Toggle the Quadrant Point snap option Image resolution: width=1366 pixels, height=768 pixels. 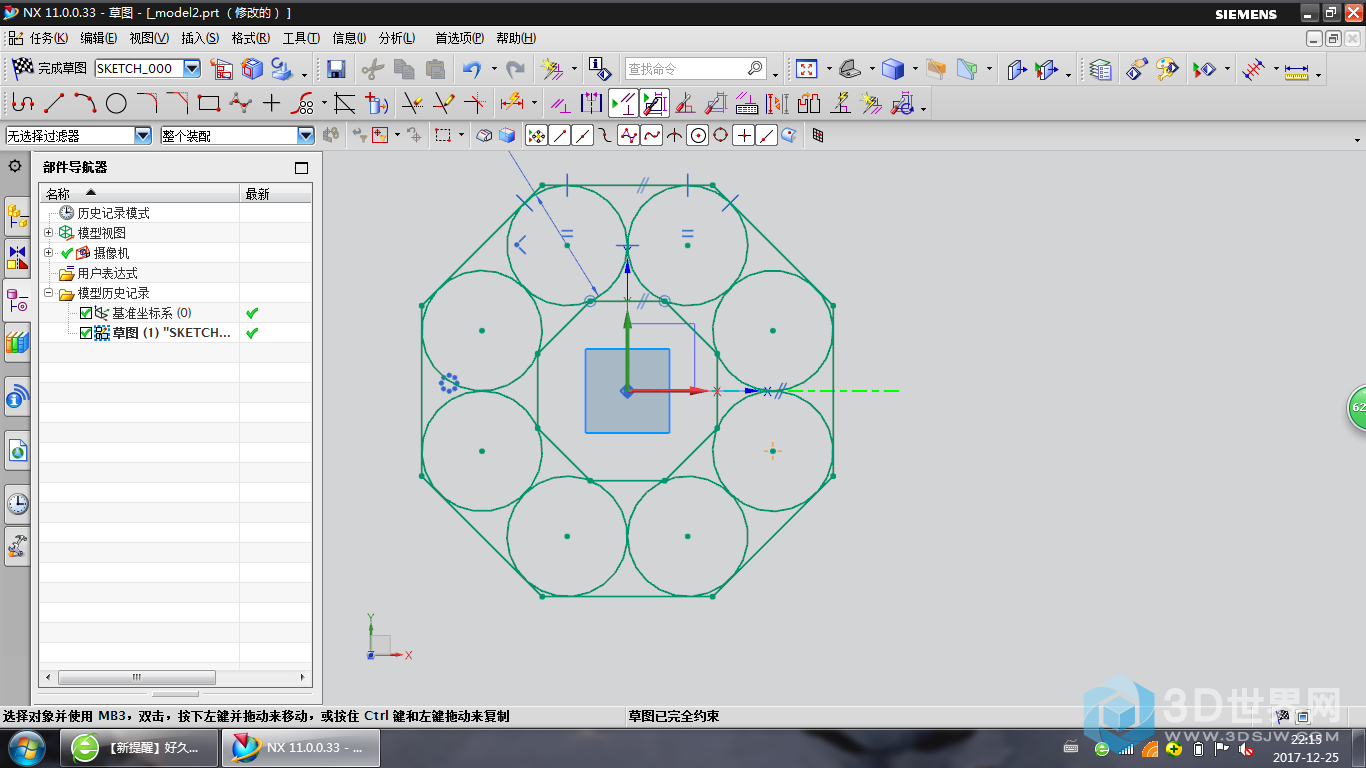tap(720, 136)
